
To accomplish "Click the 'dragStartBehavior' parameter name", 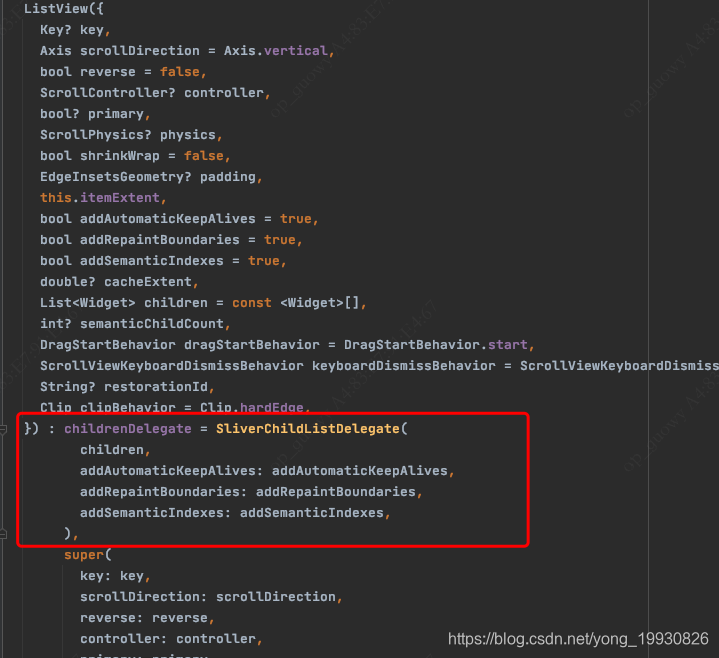I will [x=252, y=345].
